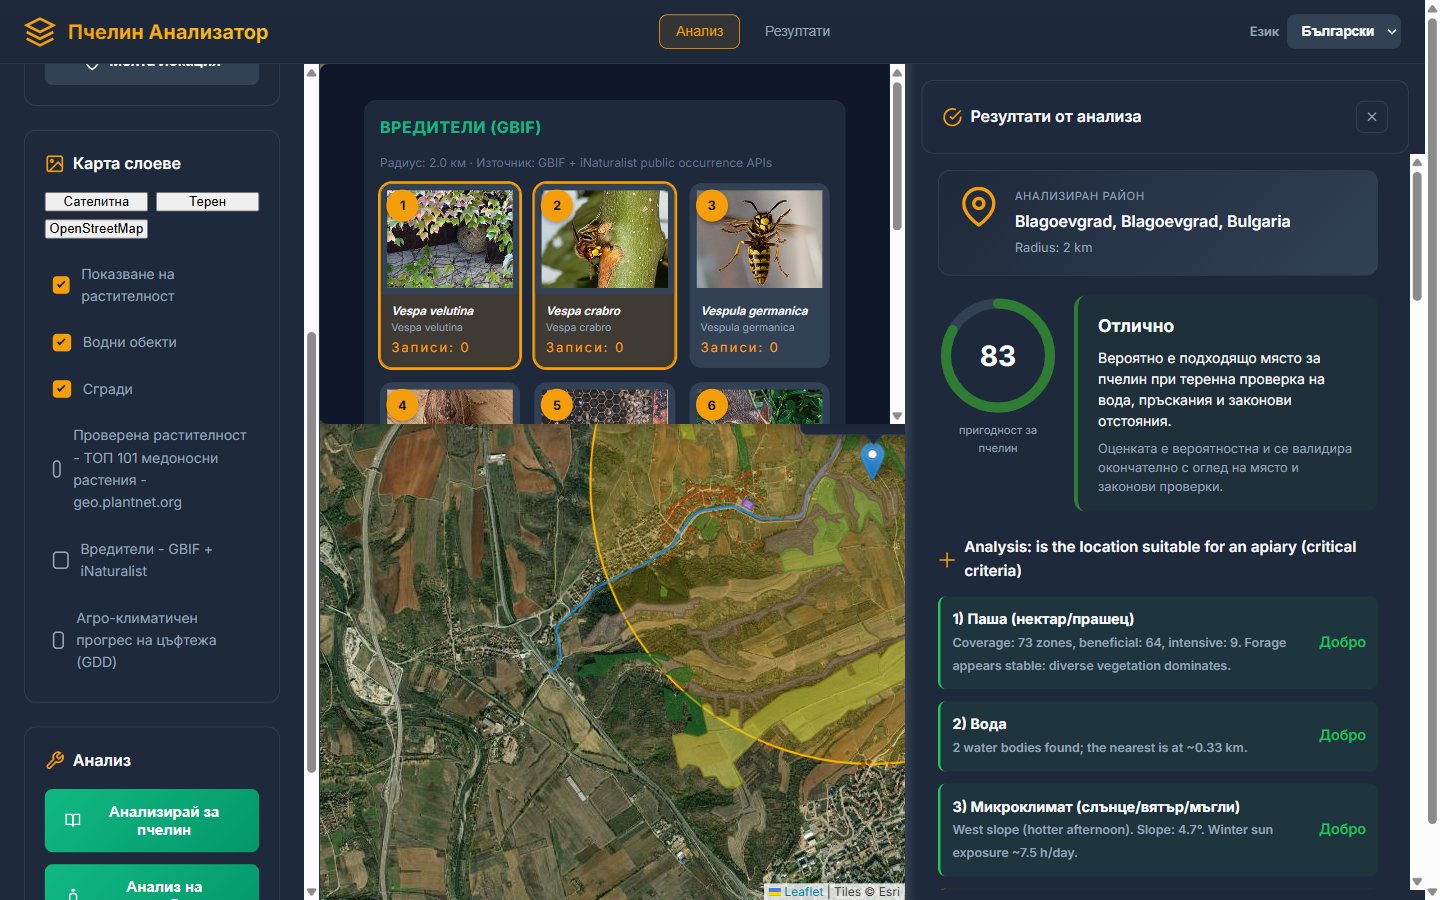1440x900 pixels.
Task: Enable Вредители - GBIF + iNaturalist checkbox
Action: click(61, 560)
